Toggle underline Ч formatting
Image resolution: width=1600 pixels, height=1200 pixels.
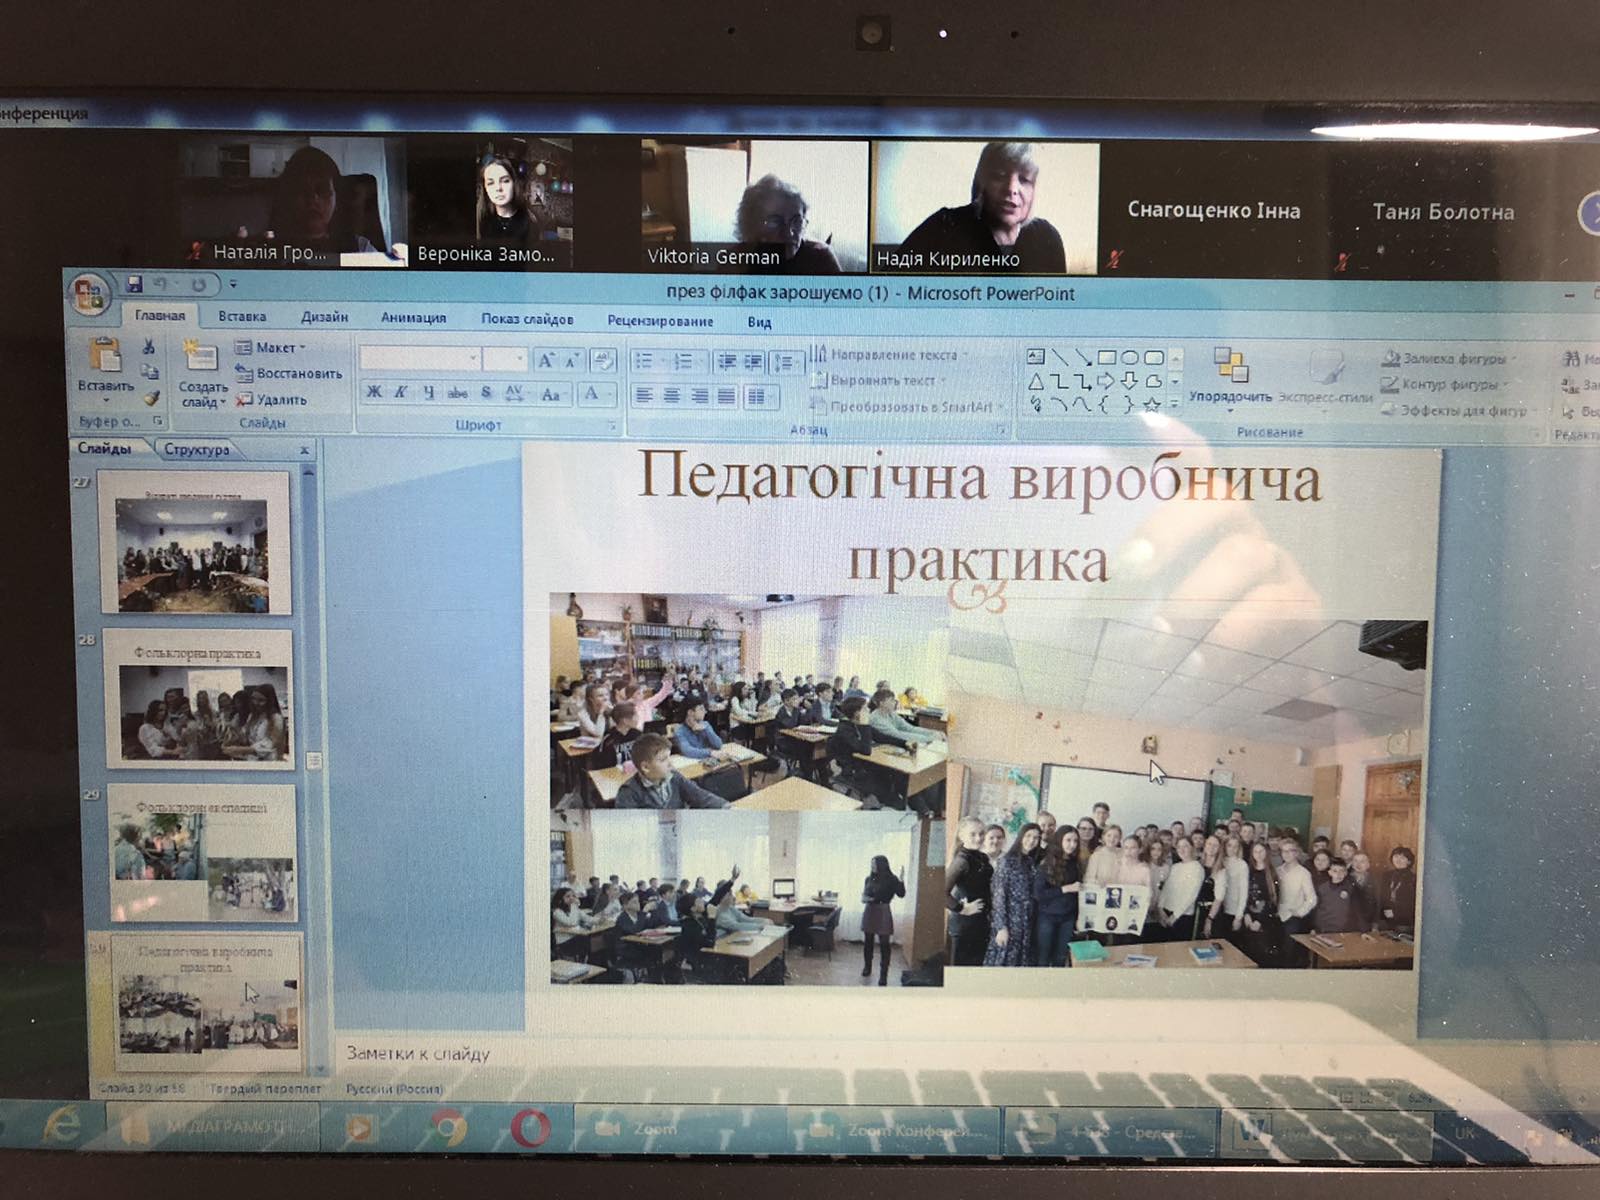point(429,393)
